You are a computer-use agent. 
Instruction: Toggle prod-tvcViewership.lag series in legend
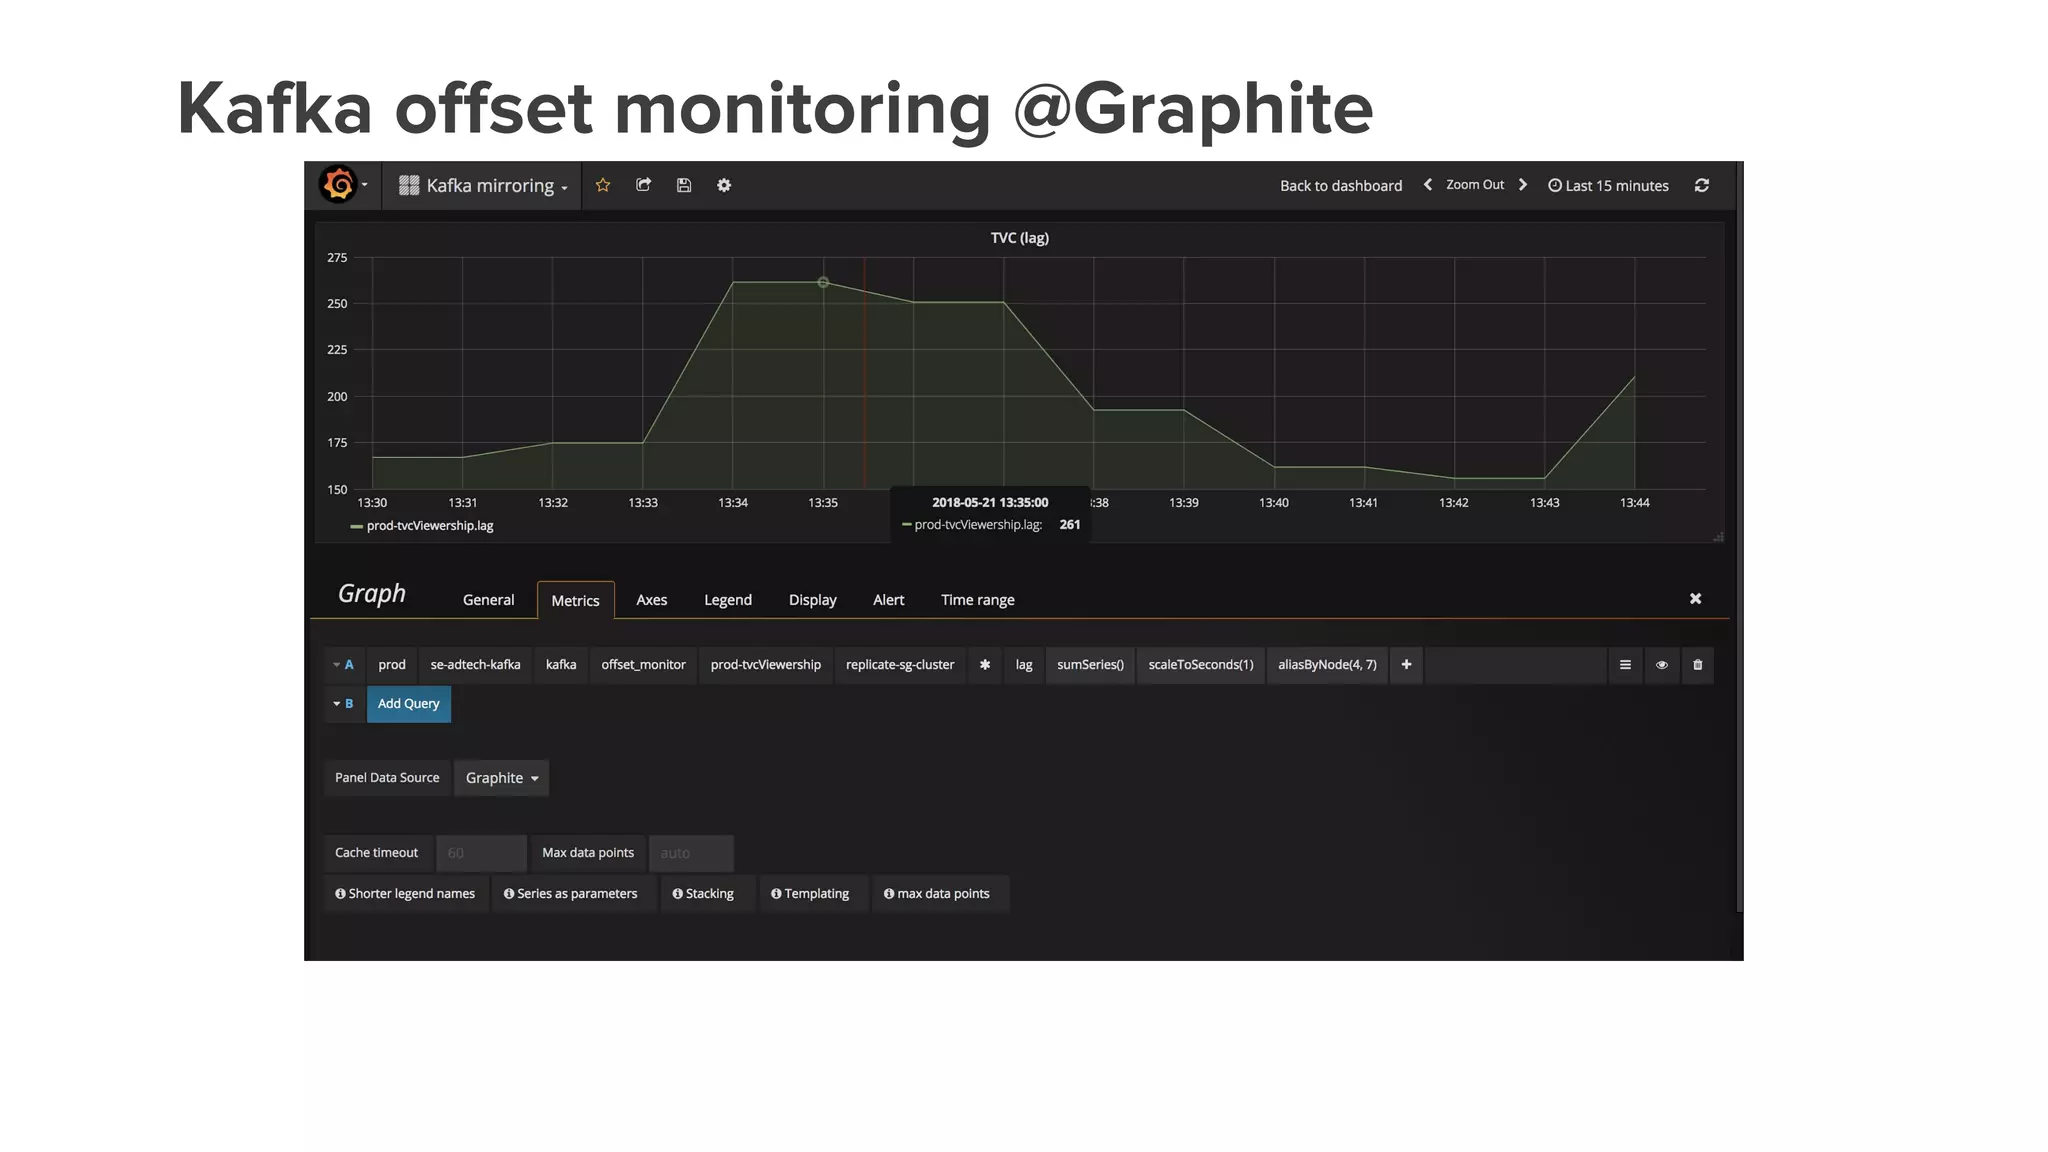click(429, 526)
